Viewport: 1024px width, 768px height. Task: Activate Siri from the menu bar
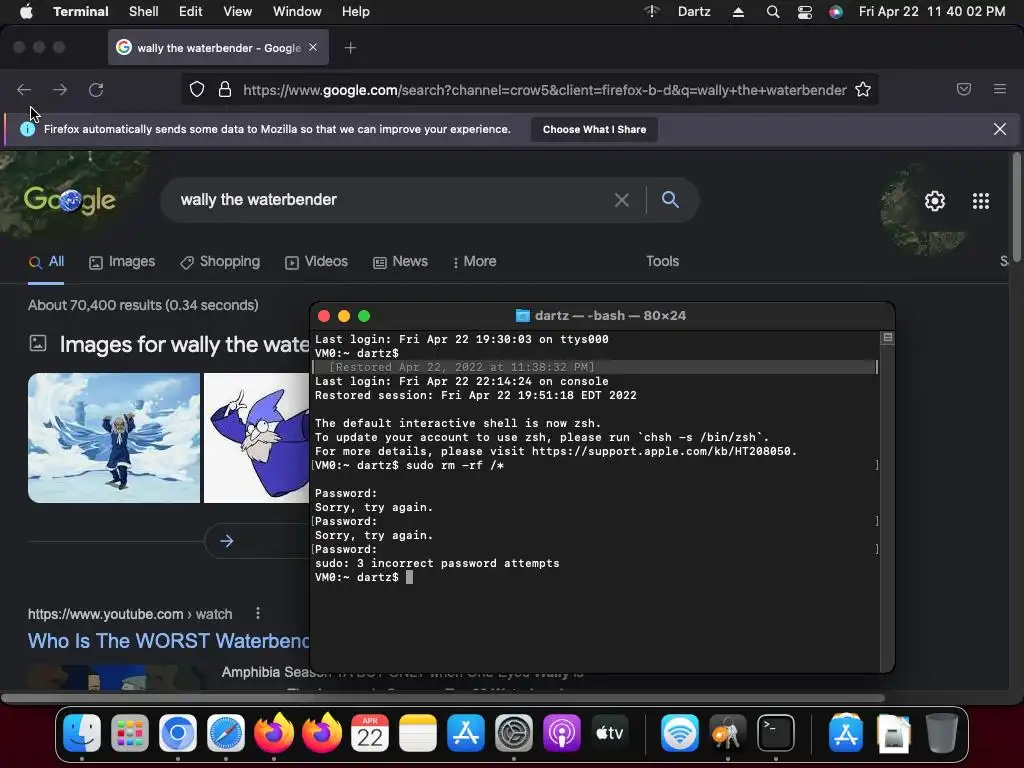836,12
